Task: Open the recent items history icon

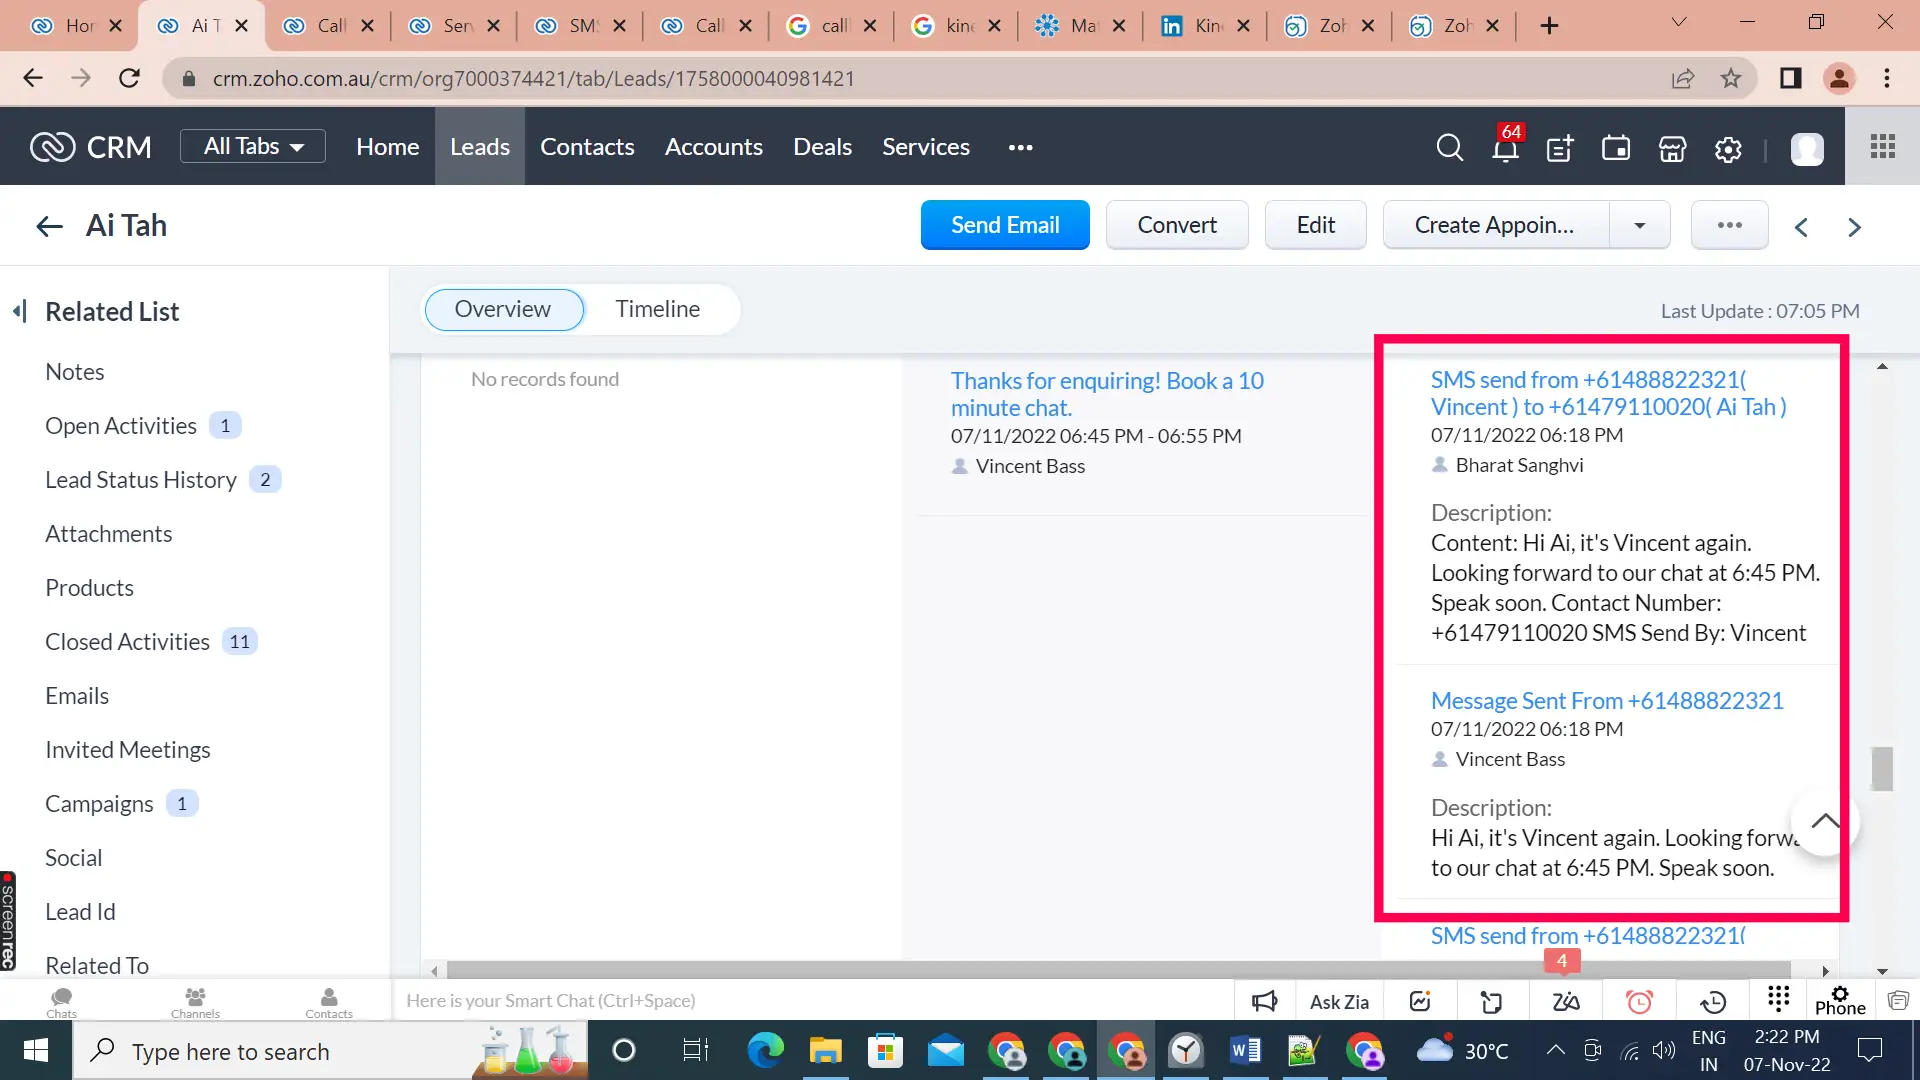Action: (1713, 1000)
